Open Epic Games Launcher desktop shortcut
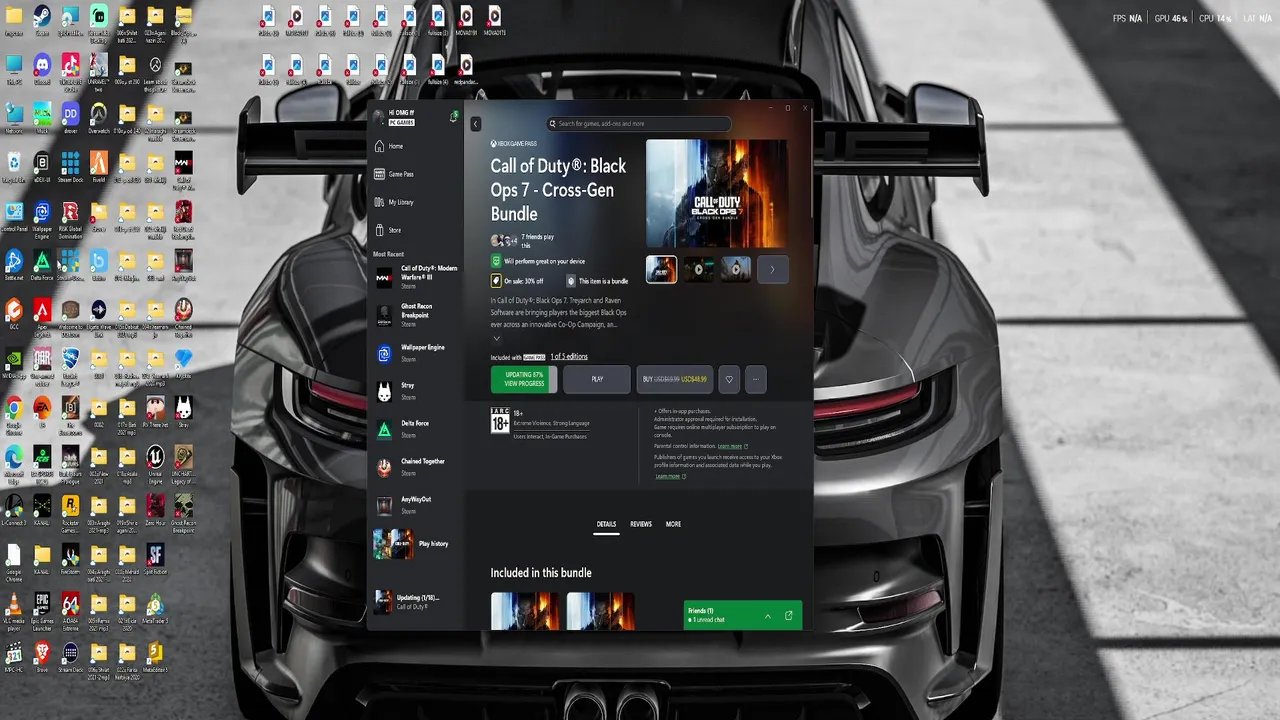The height and width of the screenshot is (720, 1280). coord(42,608)
